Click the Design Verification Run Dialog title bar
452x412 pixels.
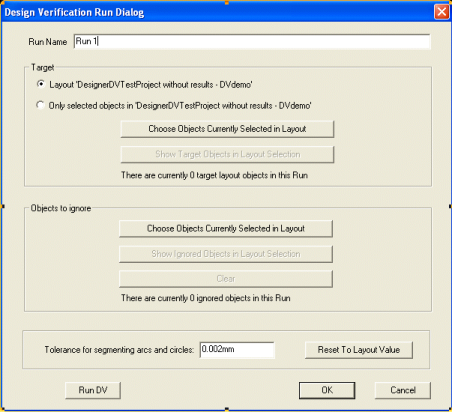(x=217, y=12)
